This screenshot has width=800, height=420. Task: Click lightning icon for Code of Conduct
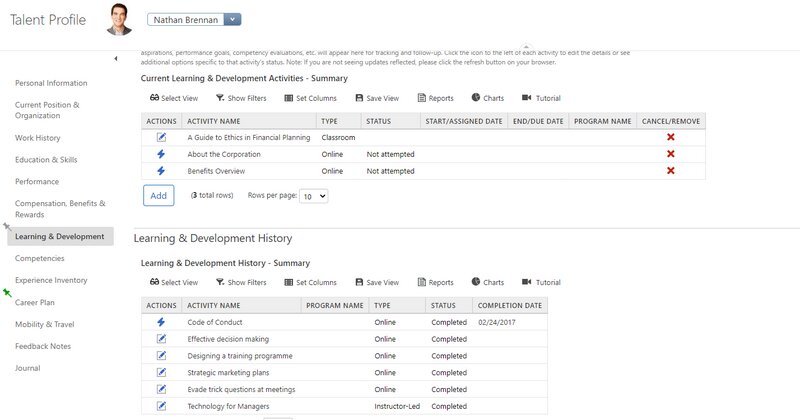161,322
